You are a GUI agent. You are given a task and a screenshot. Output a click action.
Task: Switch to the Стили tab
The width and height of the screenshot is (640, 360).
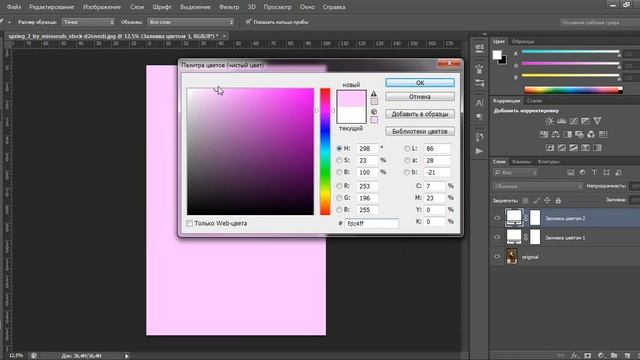[x=534, y=100]
